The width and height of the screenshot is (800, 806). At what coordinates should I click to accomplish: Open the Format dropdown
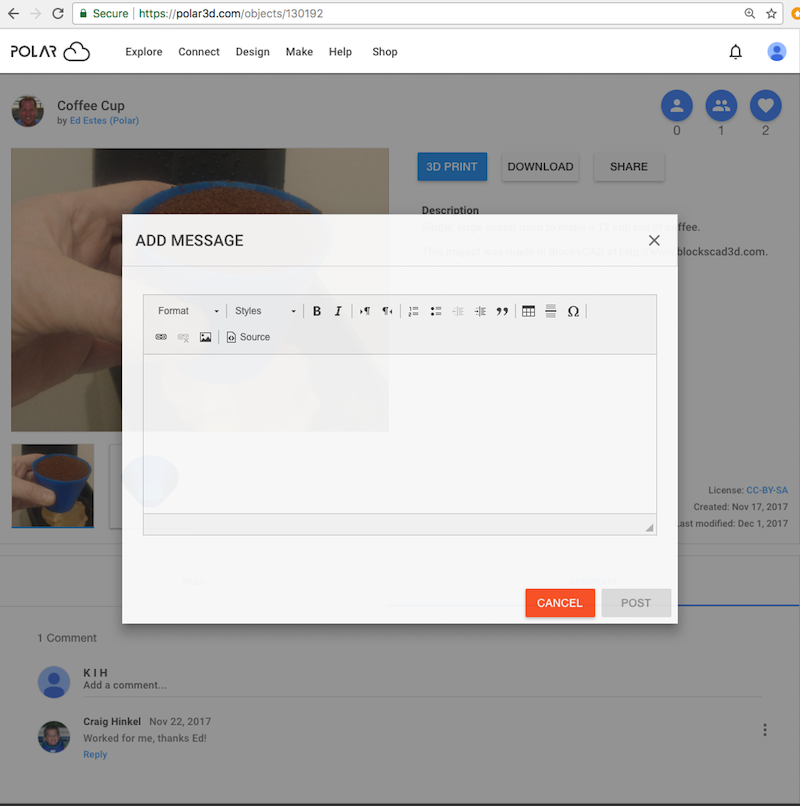(x=188, y=311)
